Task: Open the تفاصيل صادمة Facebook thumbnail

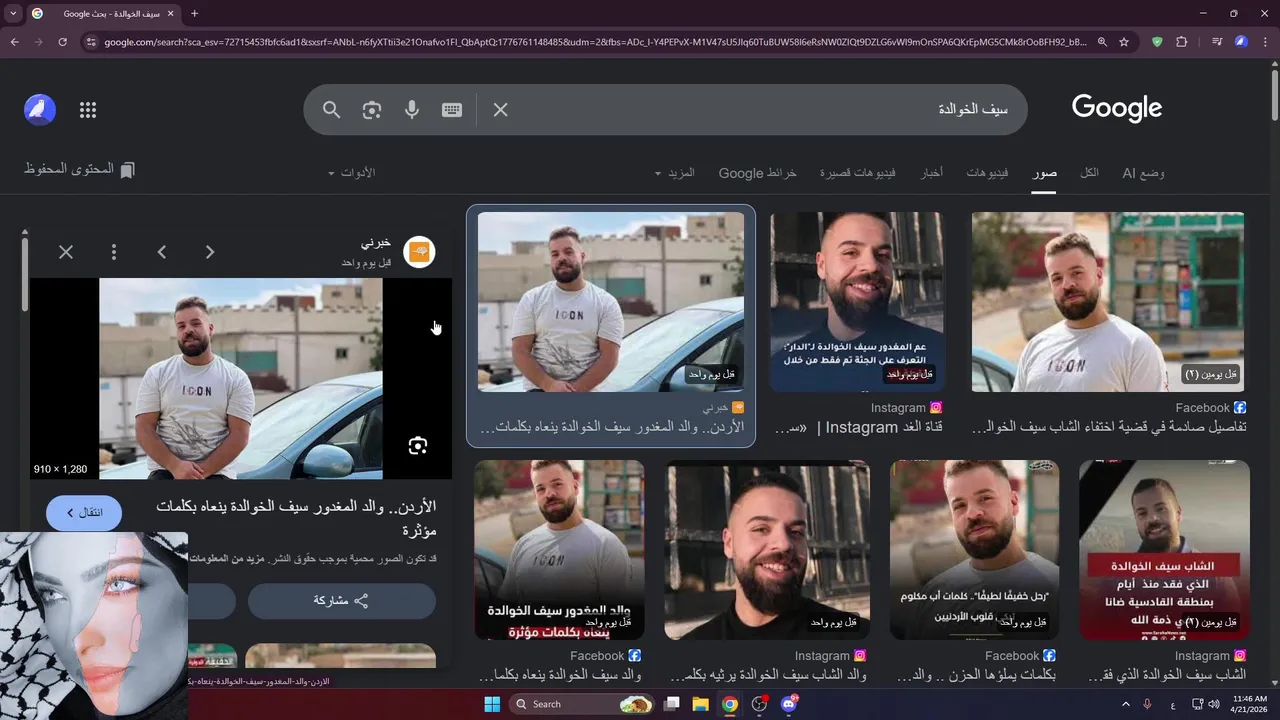Action: pyautogui.click(x=1108, y=302)
